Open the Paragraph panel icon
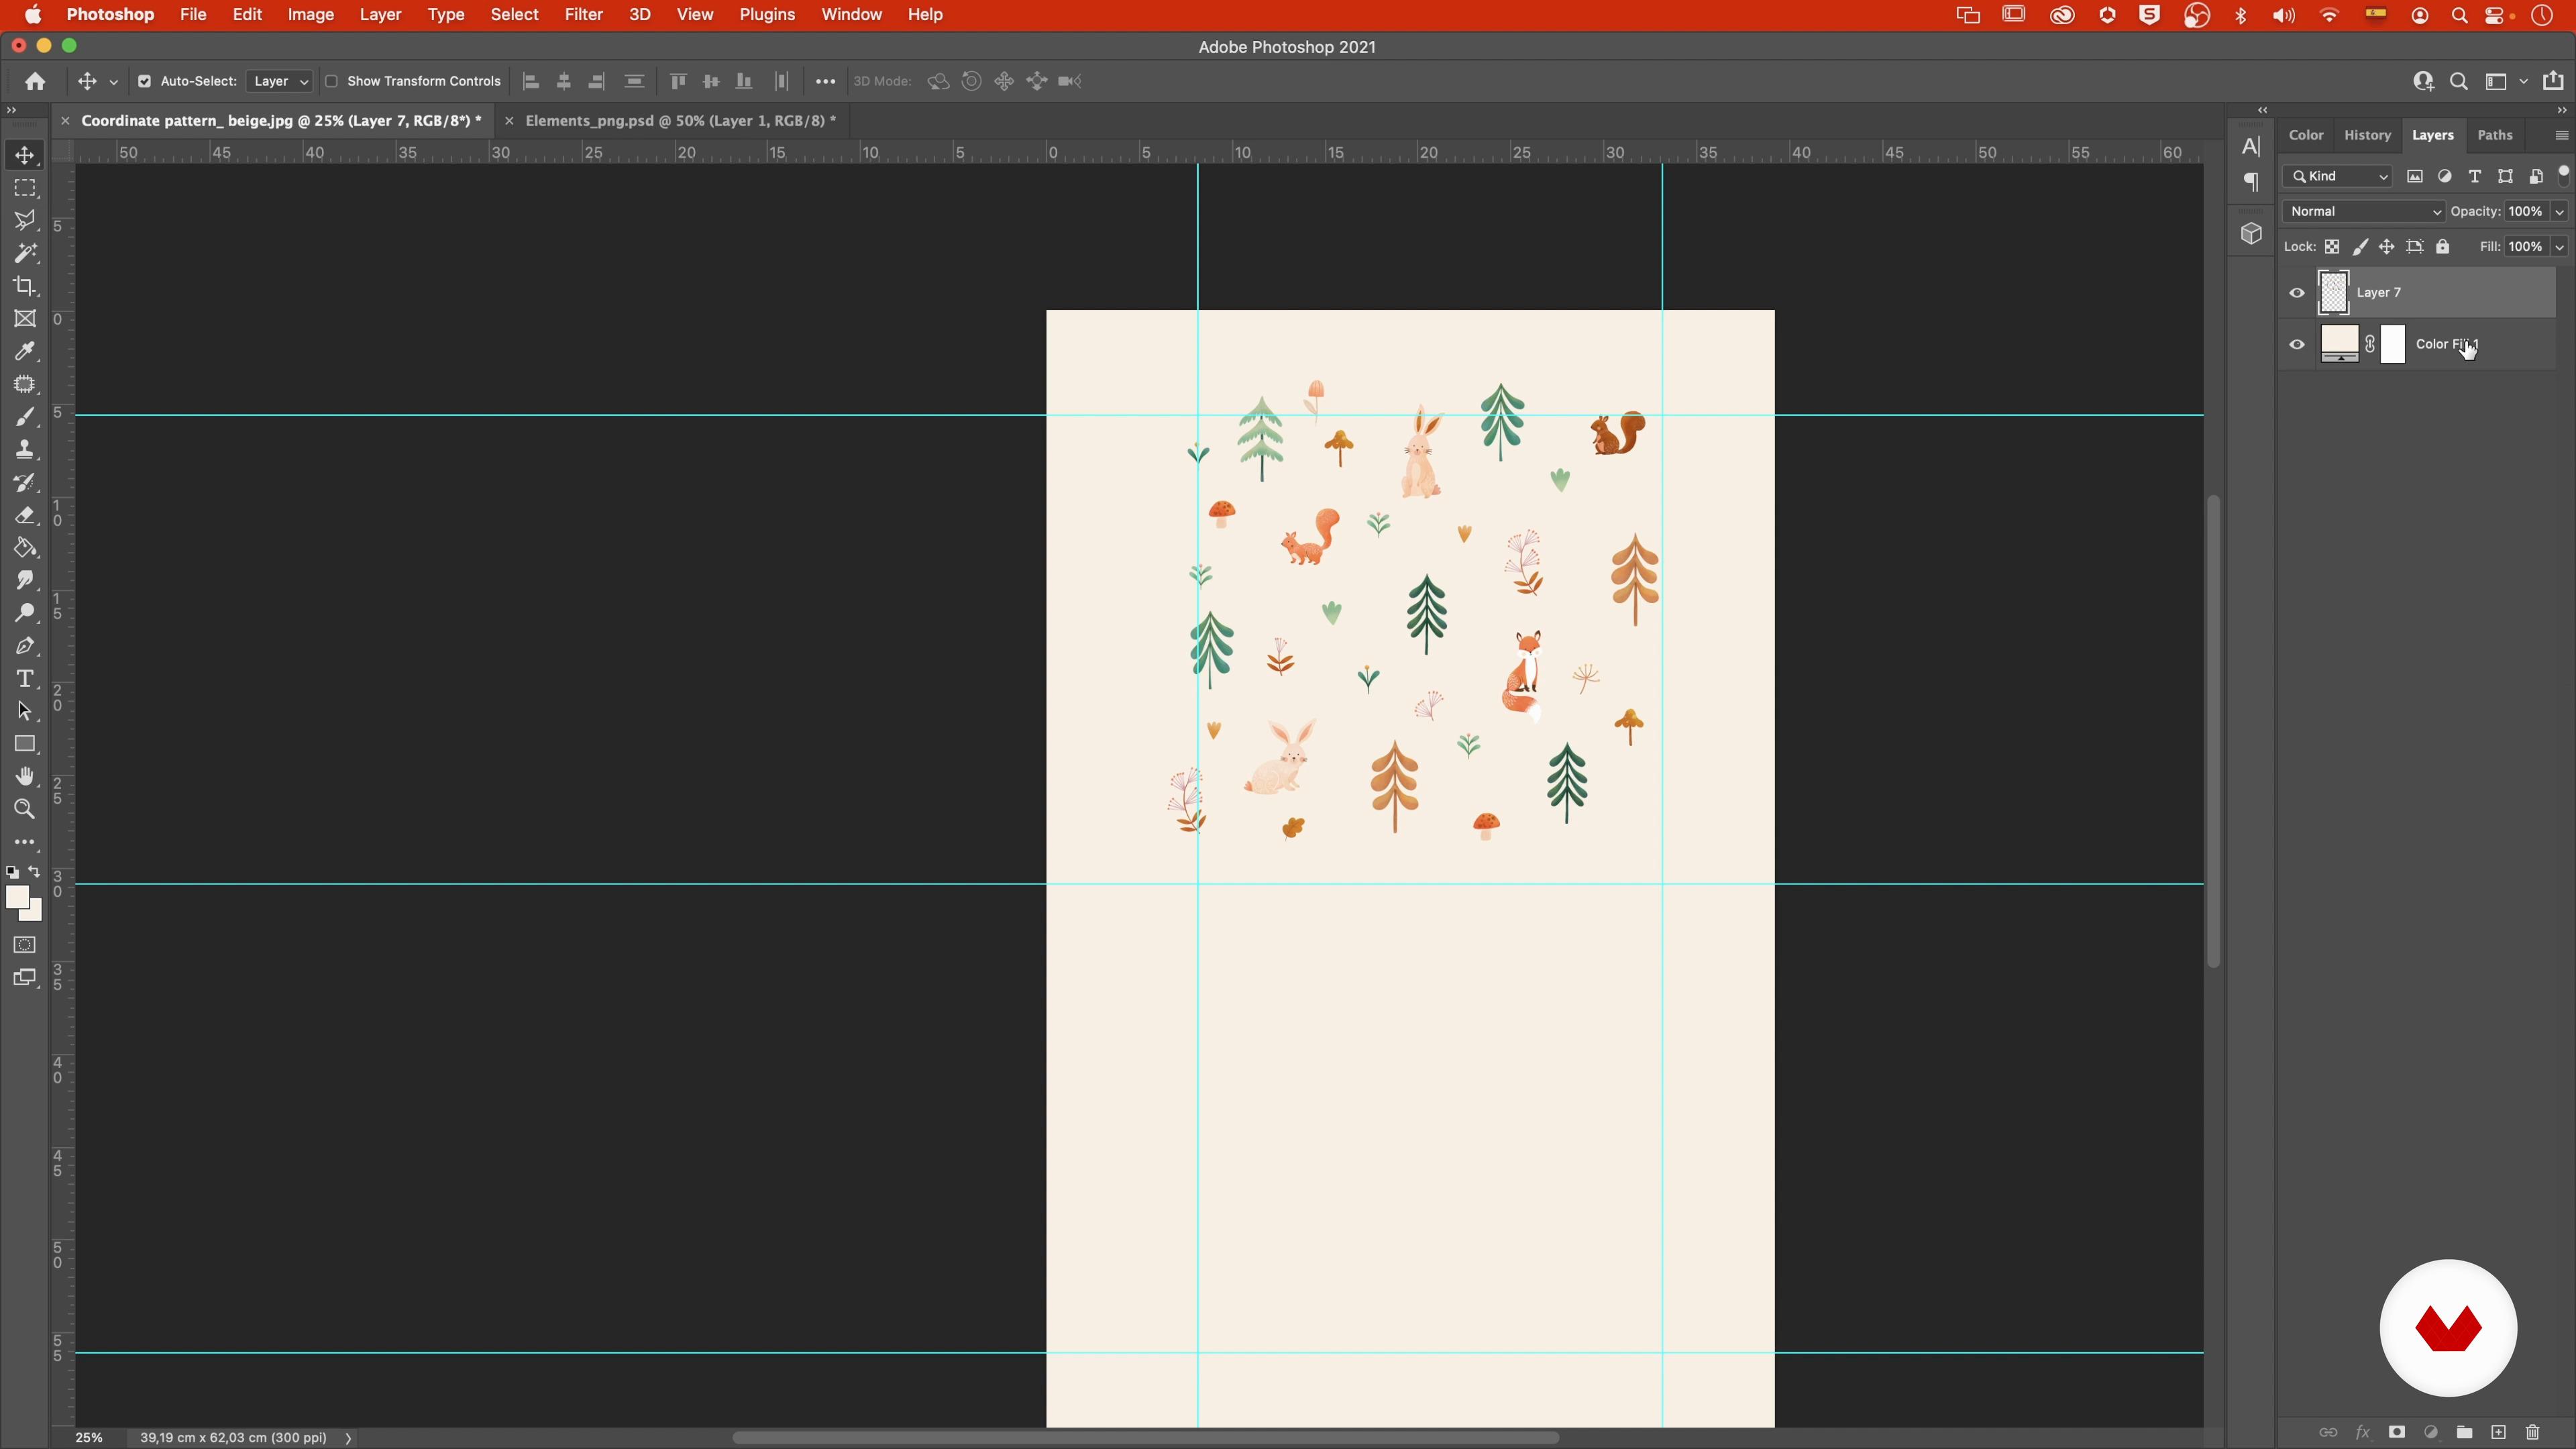Image resolution: width=2576 pixels, height=1449 pixels. coord(2251,182)
